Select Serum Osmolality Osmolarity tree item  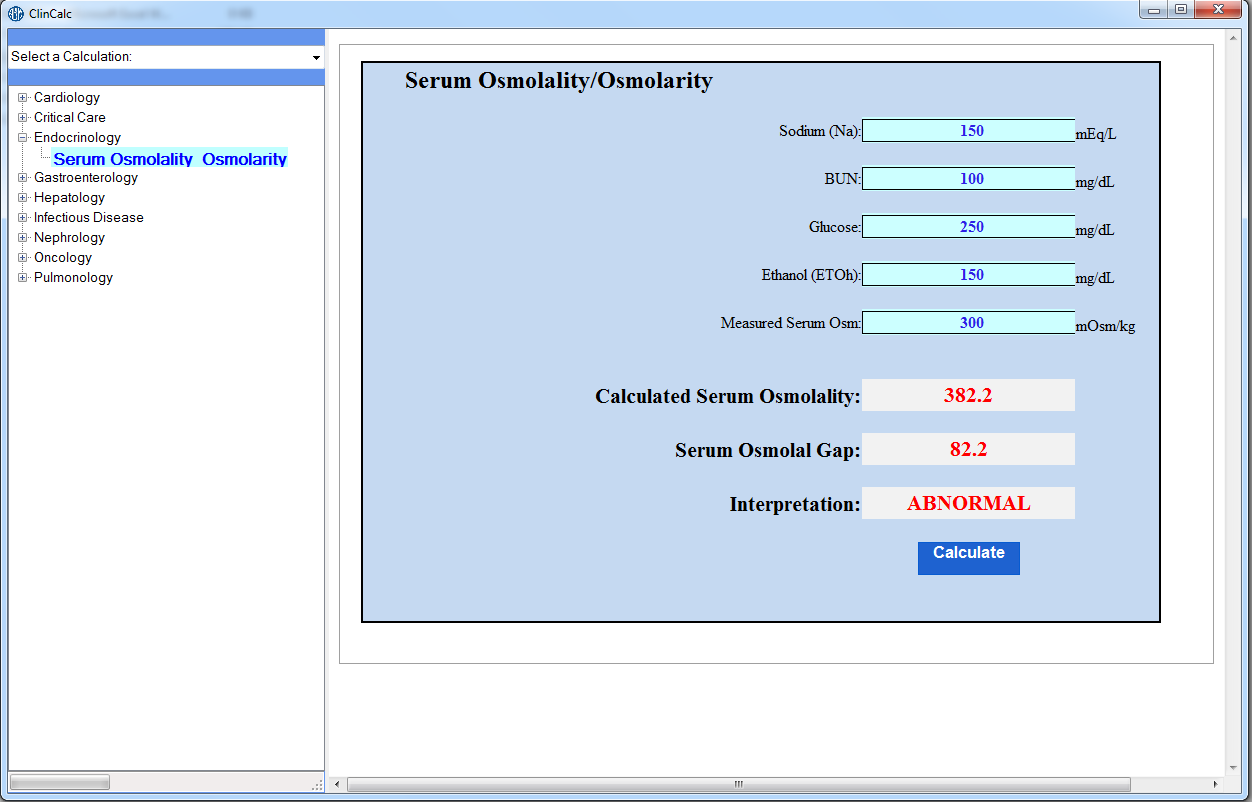[x=170, y=159]
